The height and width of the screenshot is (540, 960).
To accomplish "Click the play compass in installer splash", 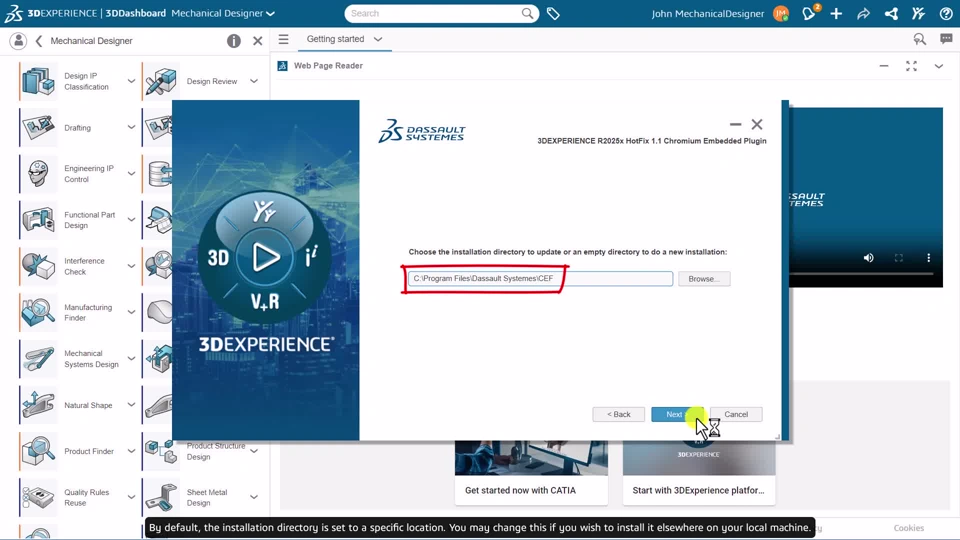I will coord(265,257).
